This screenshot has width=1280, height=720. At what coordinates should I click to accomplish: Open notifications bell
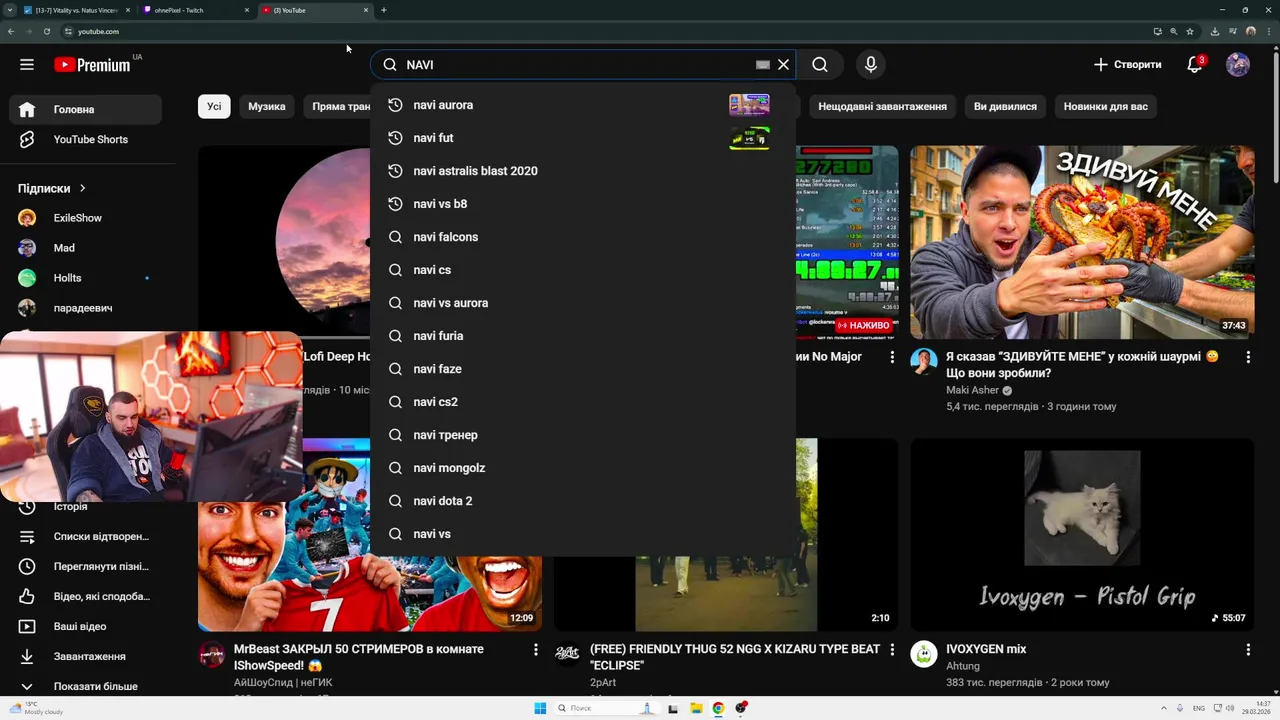click(x=1194, y=65)
